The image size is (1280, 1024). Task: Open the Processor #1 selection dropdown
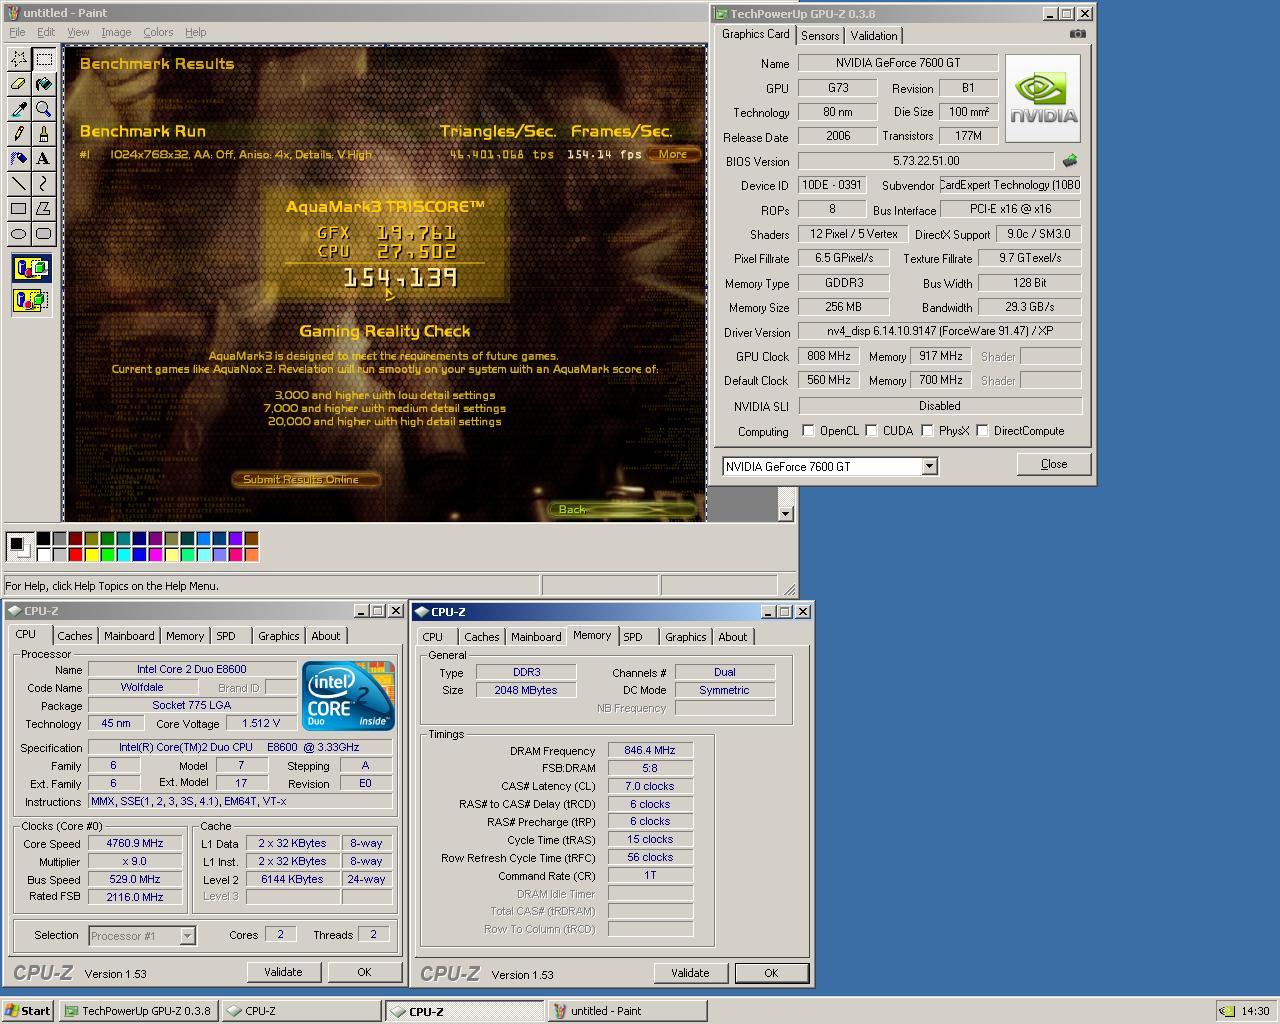coord(187,936)
